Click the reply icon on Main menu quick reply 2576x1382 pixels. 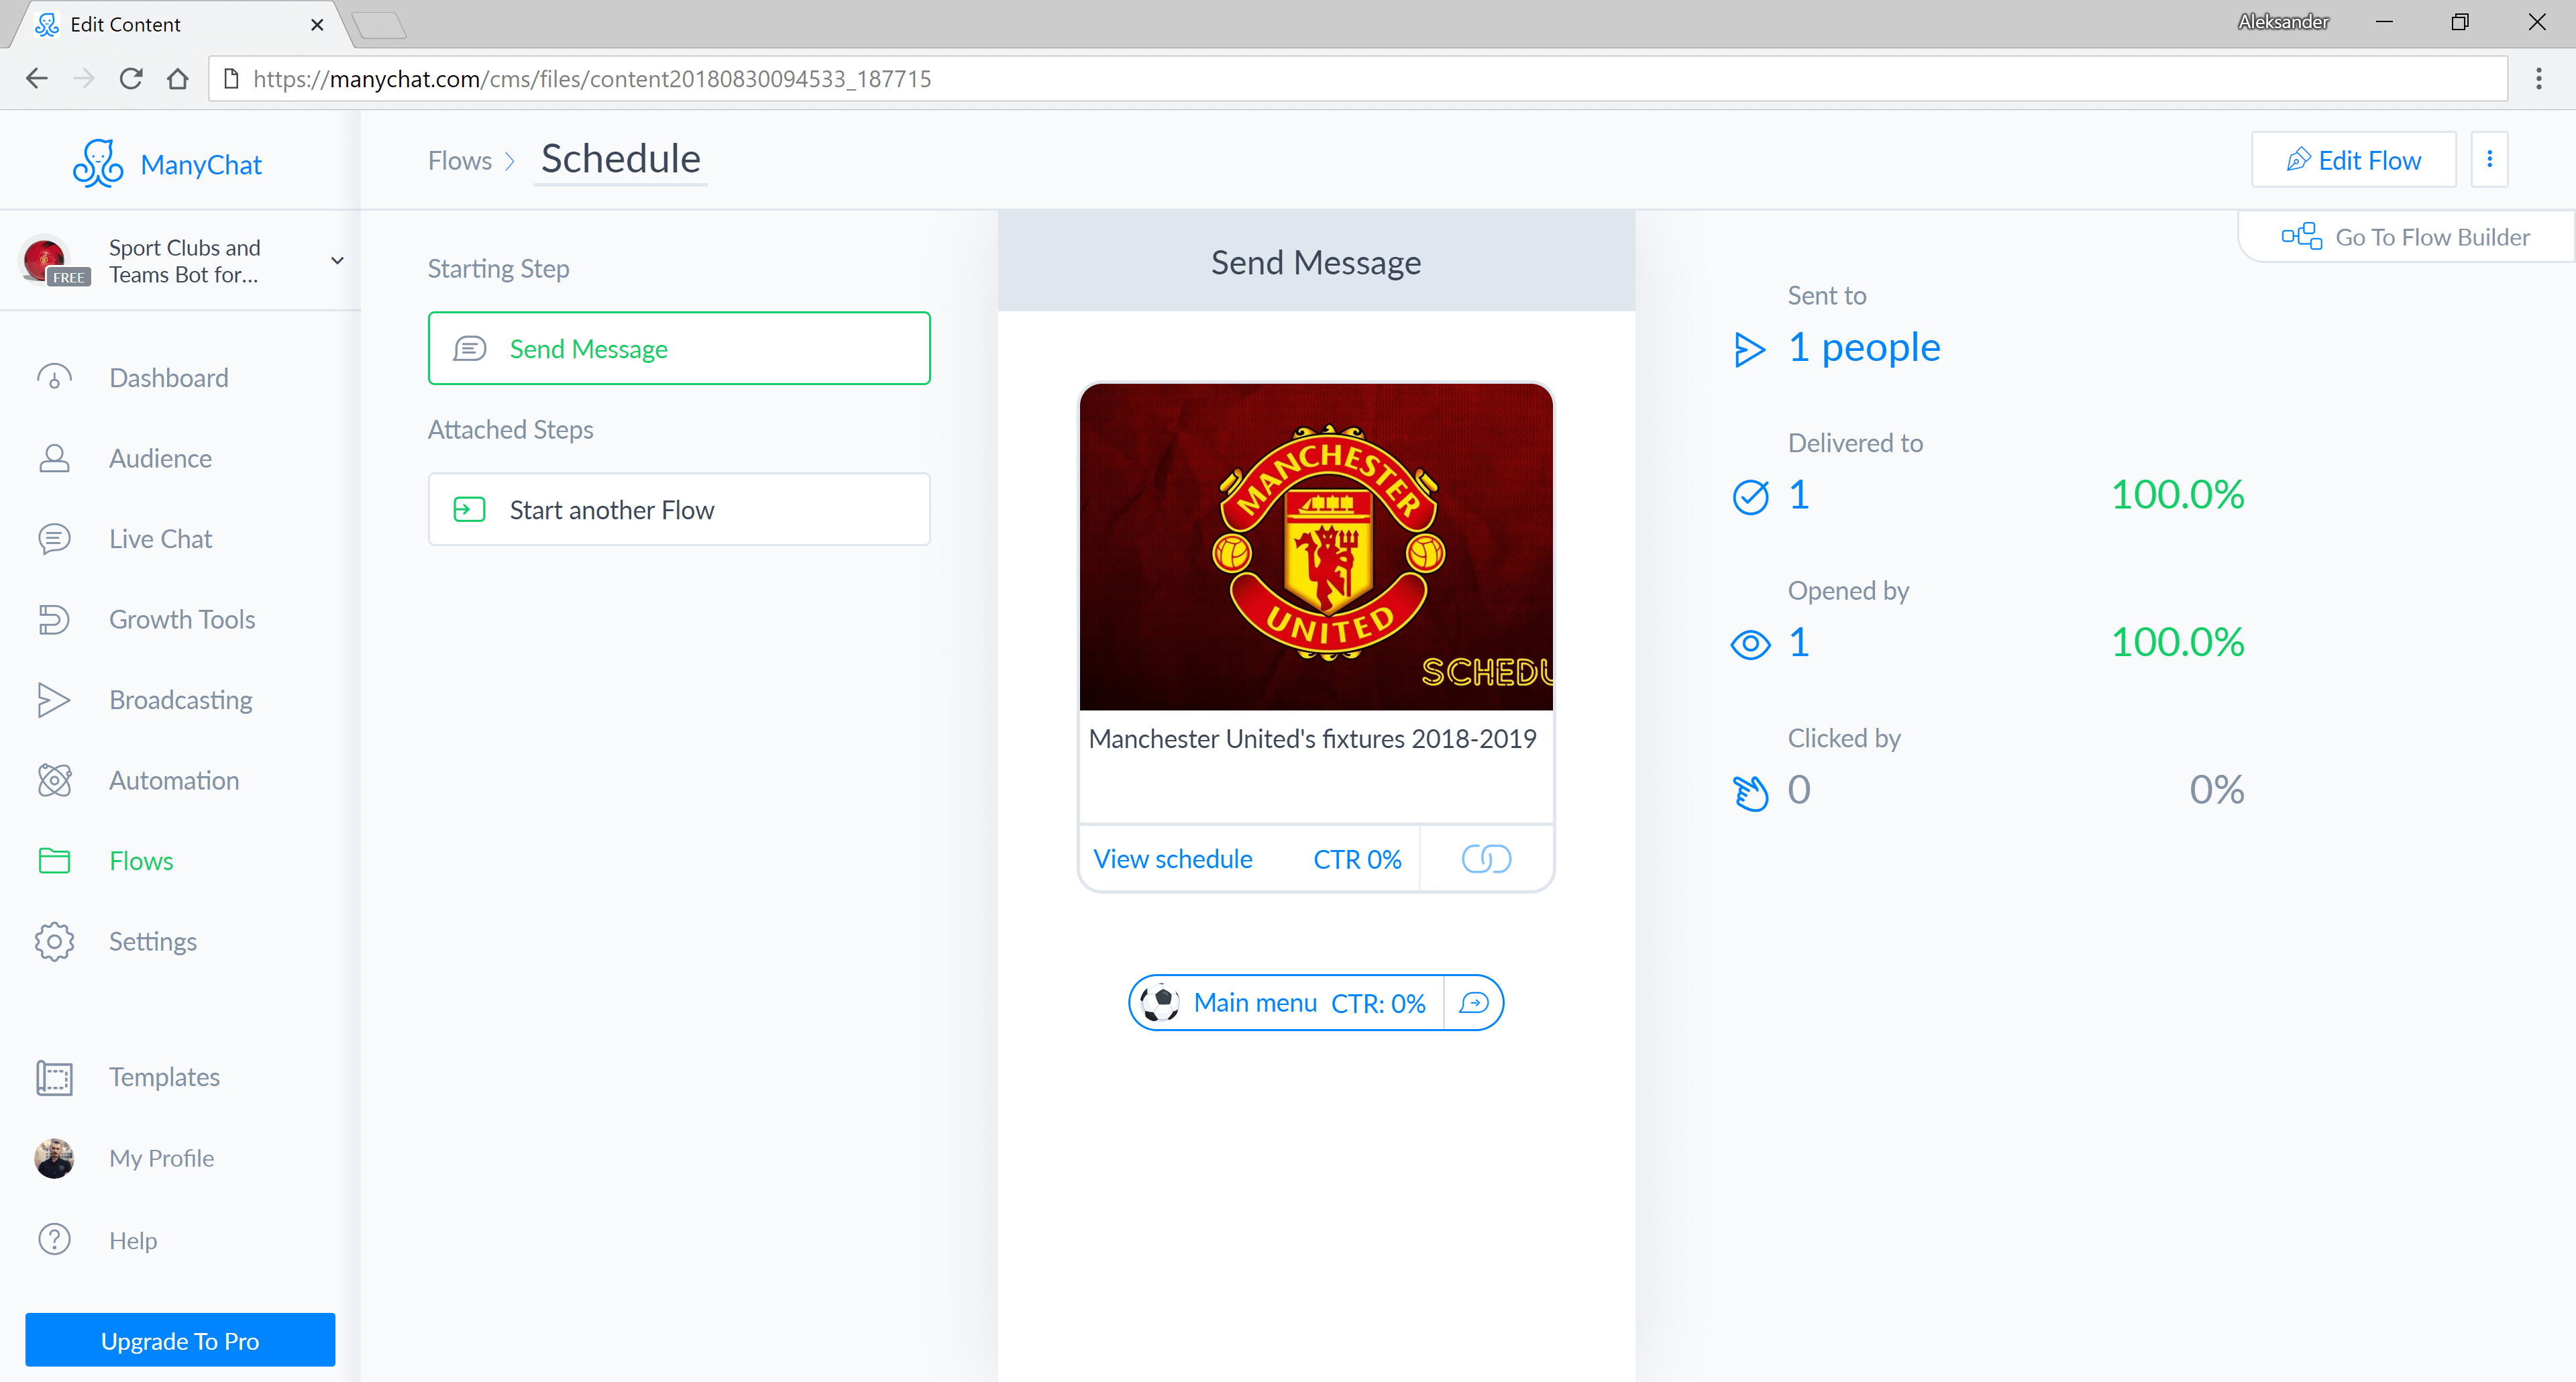coord(1473,1003)
